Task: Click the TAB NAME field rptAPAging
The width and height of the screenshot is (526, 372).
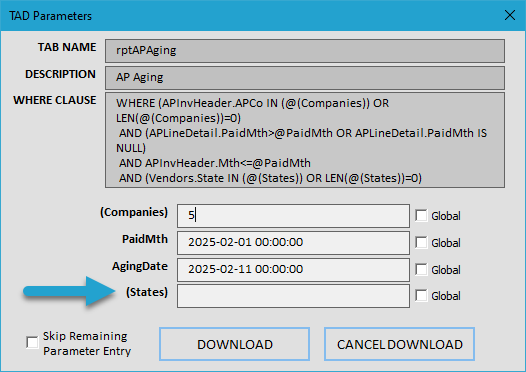Action: point(305,51)
